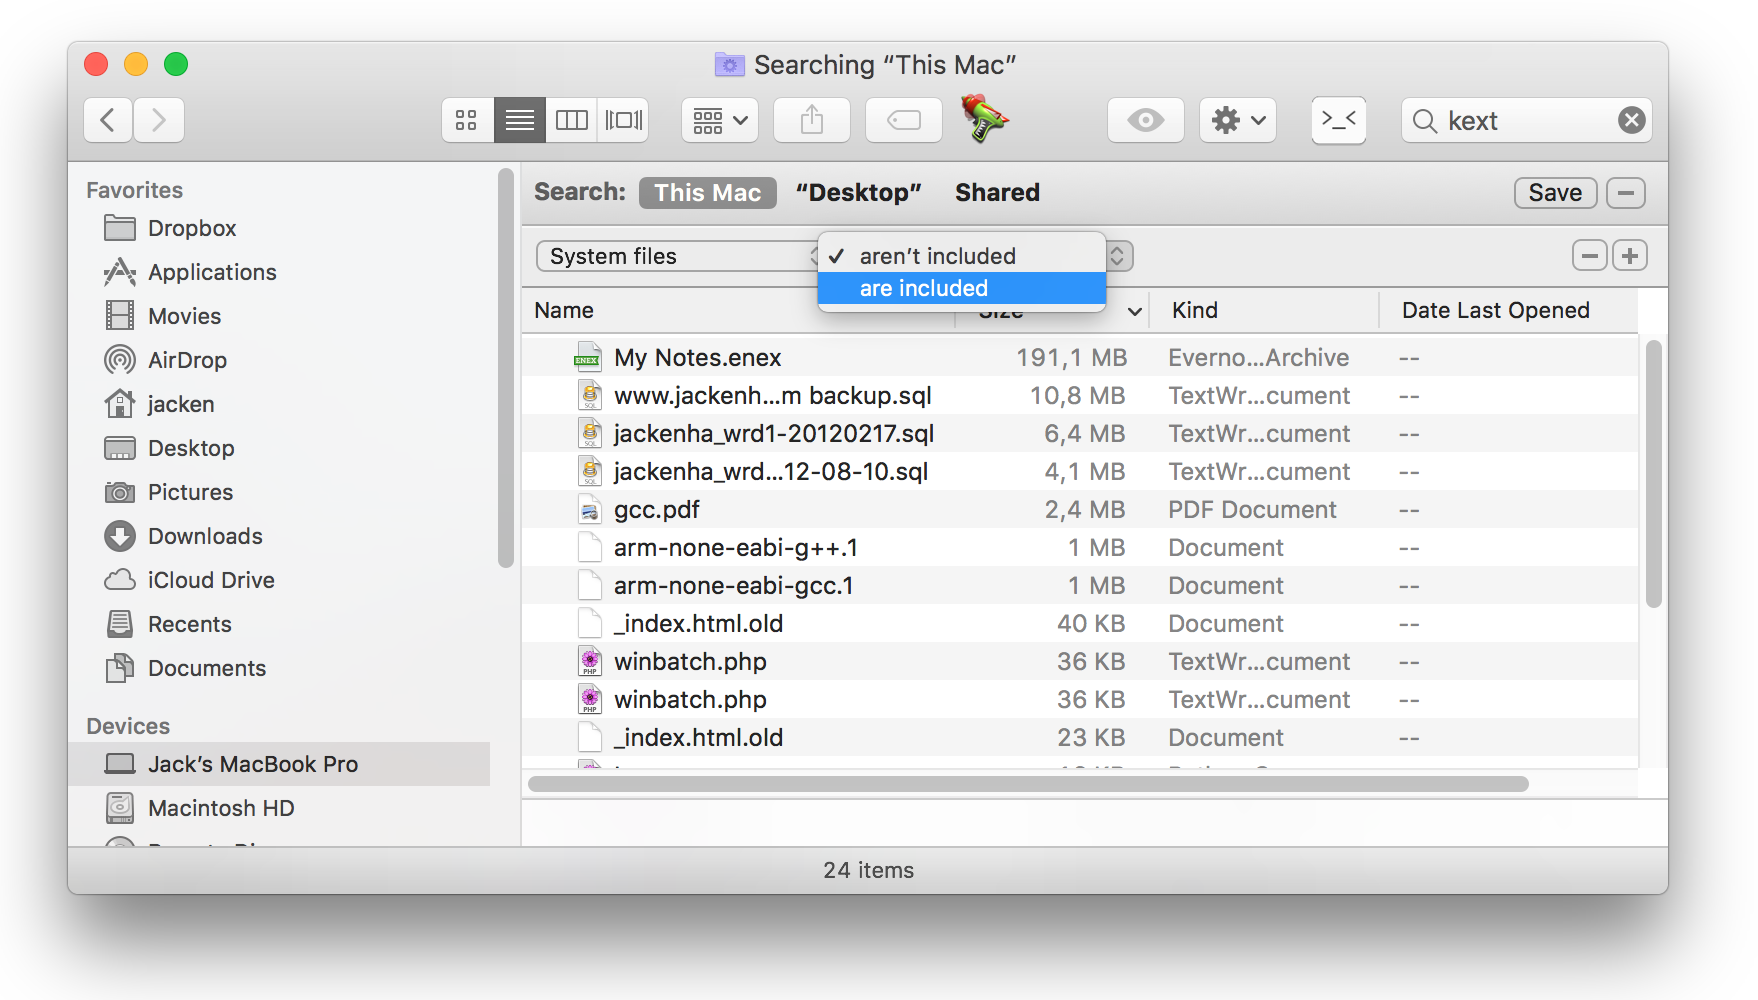Launch the ray gun app in the toolbar

[985, 119]
